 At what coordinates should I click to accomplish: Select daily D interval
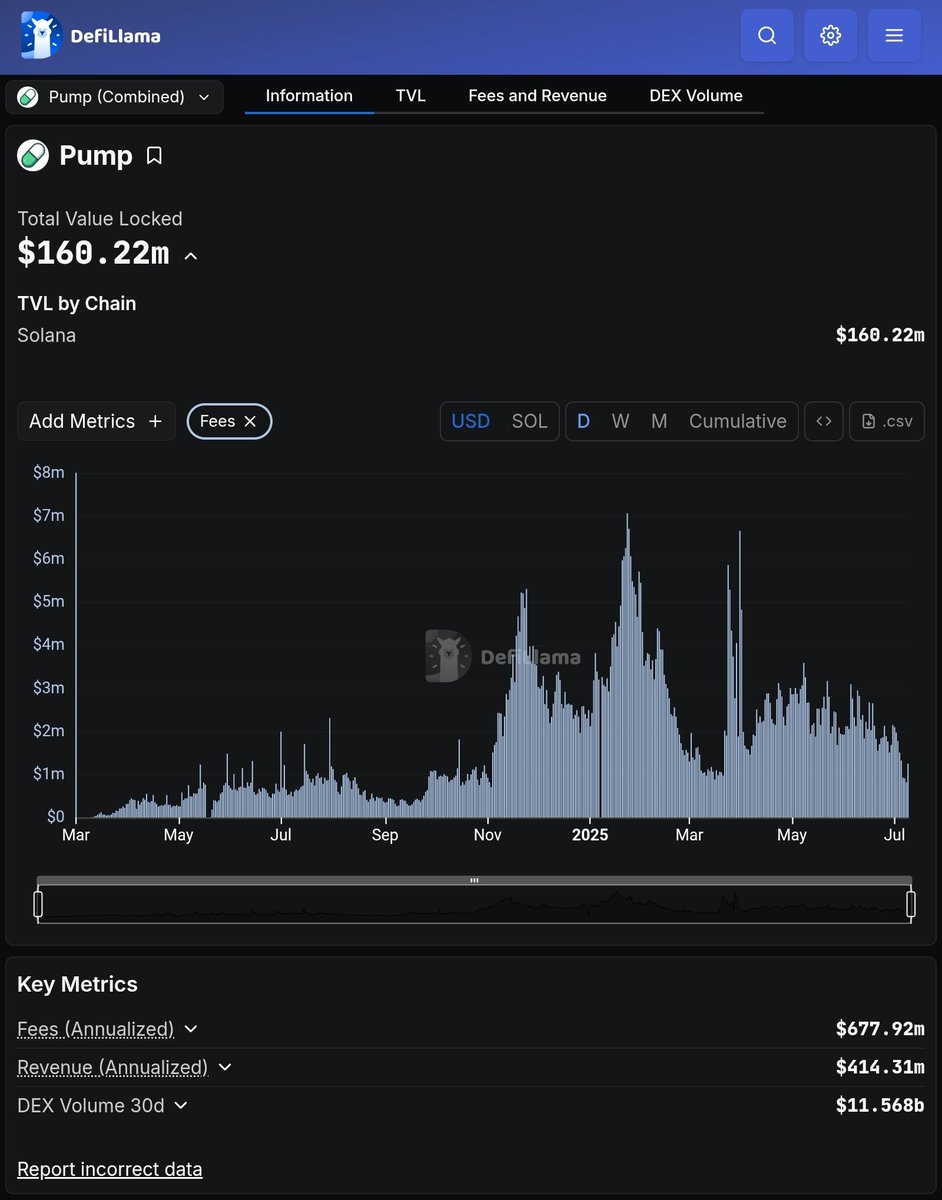(x=584, y=421)
